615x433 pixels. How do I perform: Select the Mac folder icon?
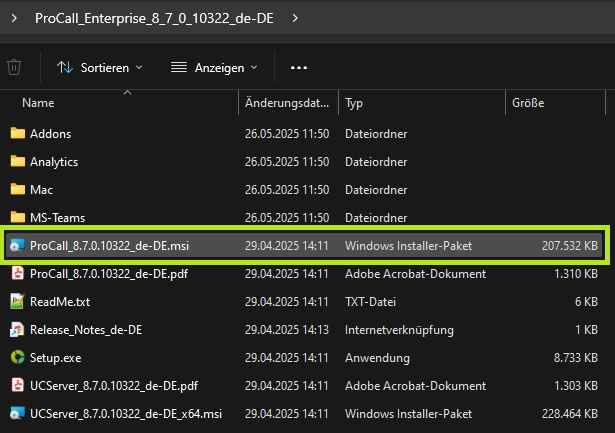pos(17,189)
